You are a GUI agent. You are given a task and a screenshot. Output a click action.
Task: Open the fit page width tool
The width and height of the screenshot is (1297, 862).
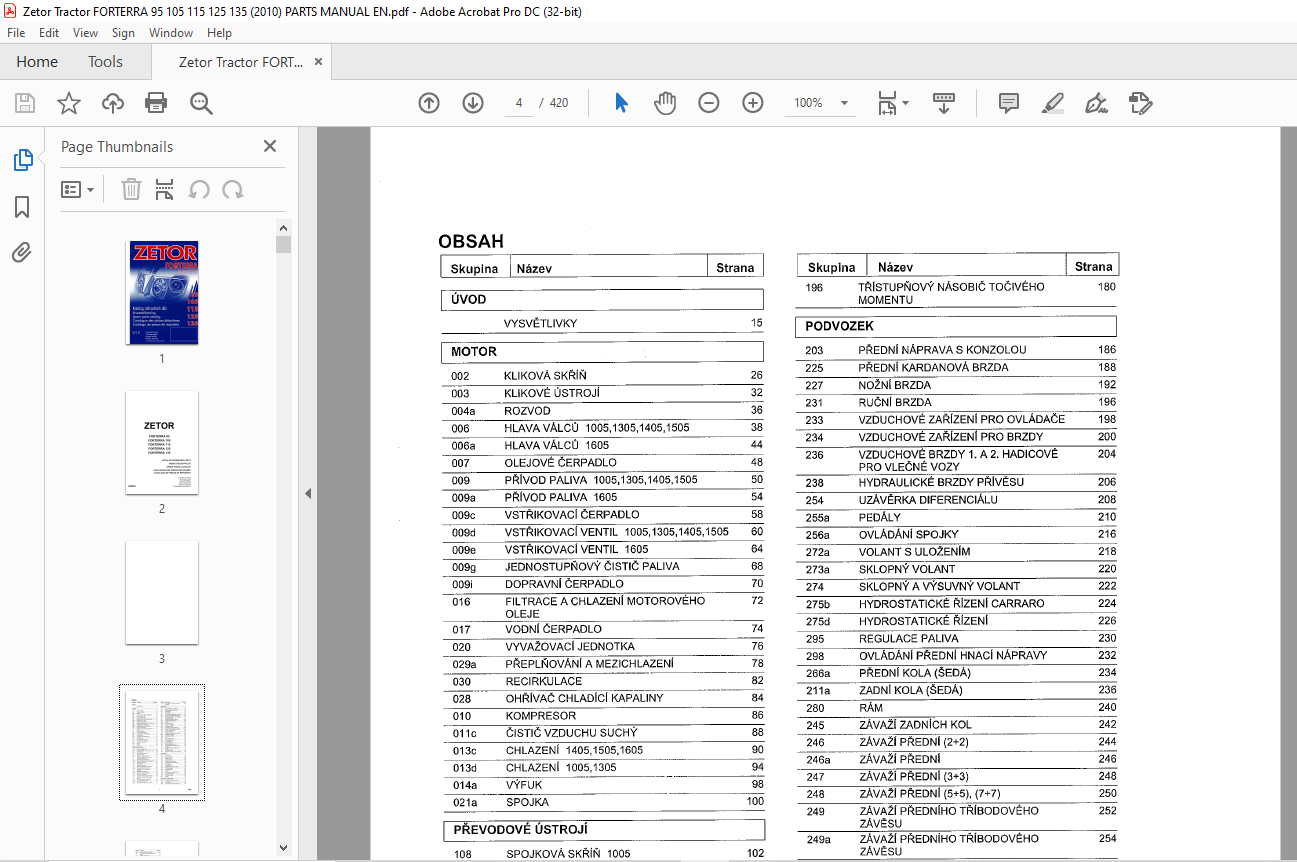[887, 103]
